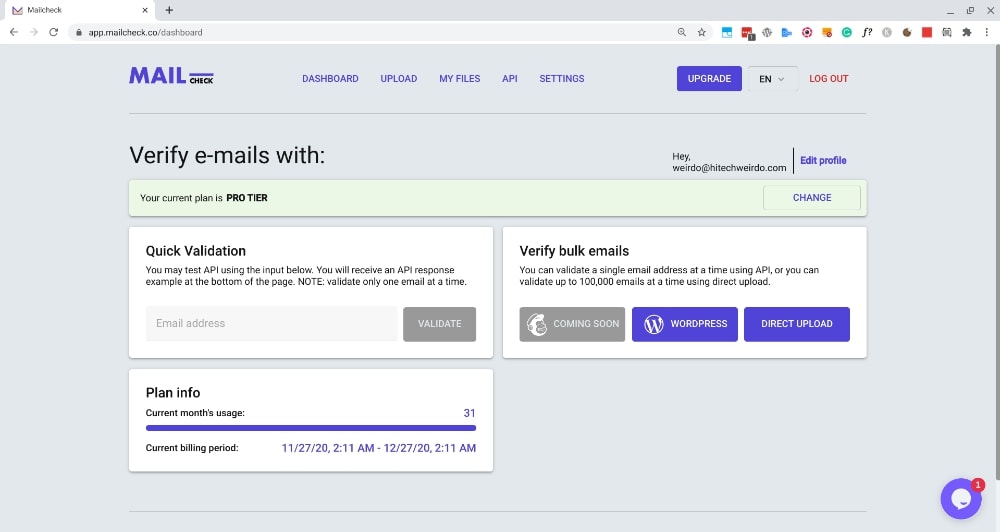Click the screenshot capture extension icon
This screenshot has width=1000, height=532.
click(946, 32)
